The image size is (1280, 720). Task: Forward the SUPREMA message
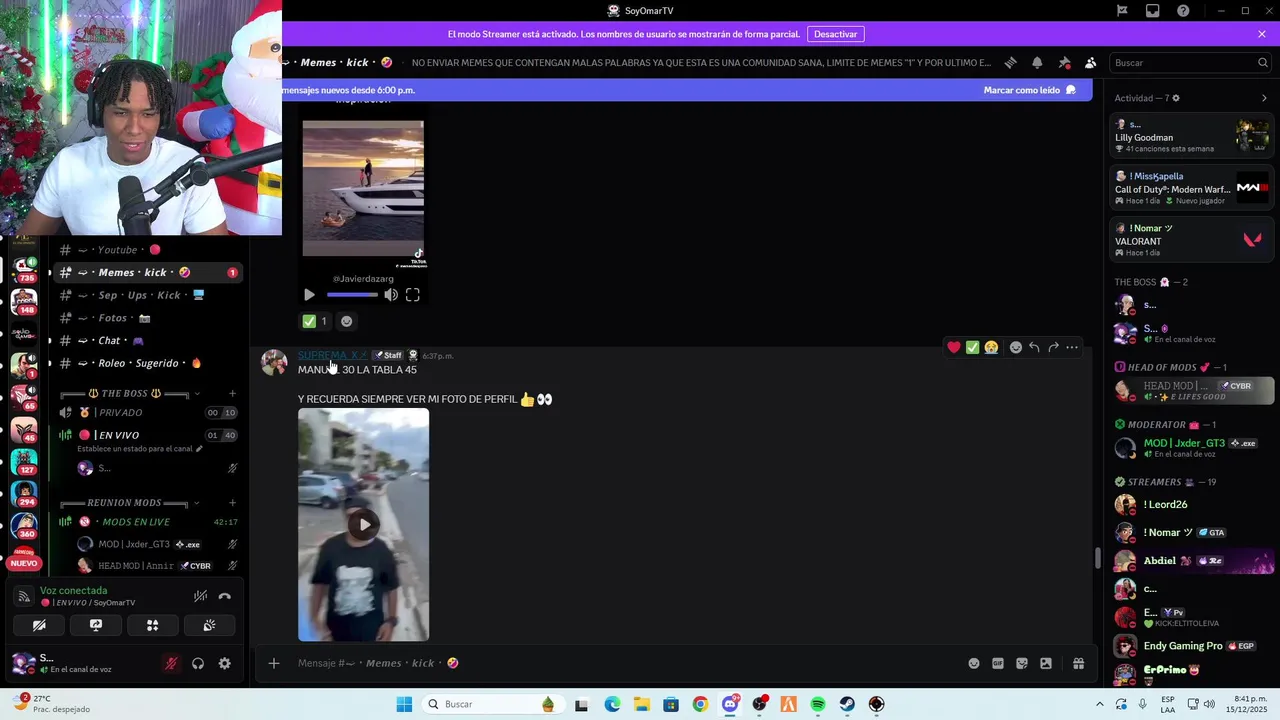click(1053, 347)
